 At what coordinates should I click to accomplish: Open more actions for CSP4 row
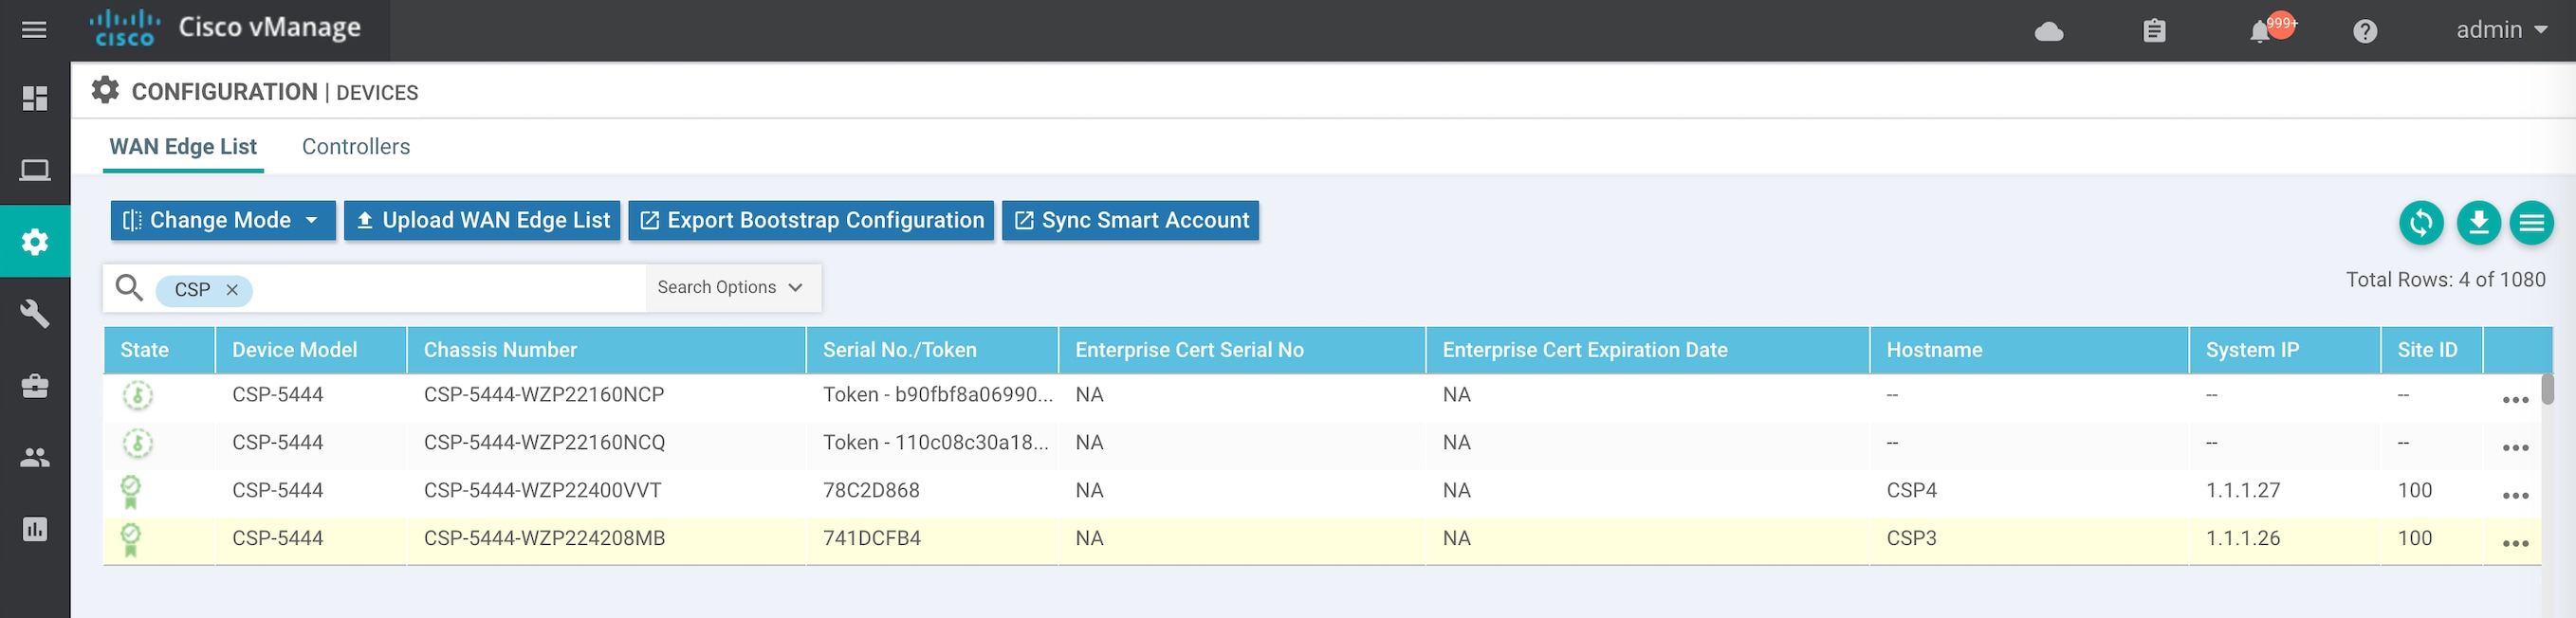coord(2515,496)
